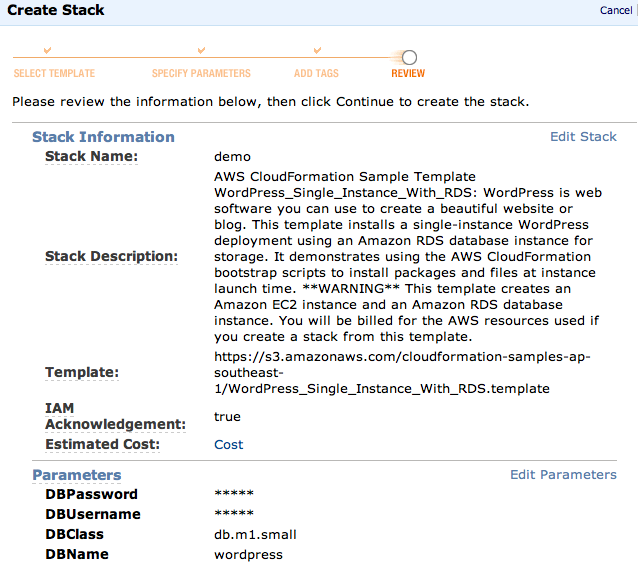The image size is (638, 569).
Task: Click checkmark above Select Template
Action: pos(48,50)
